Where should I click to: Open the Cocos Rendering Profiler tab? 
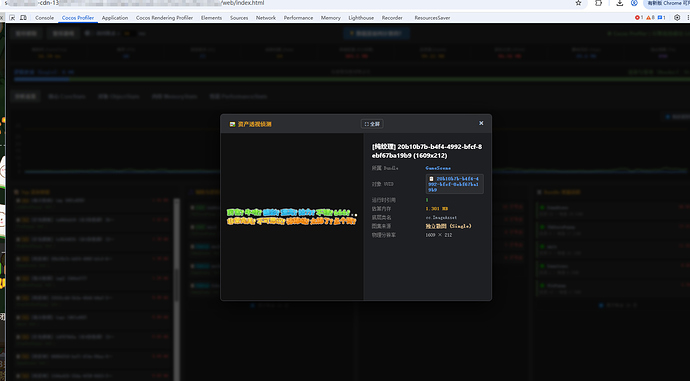[164, 18]
